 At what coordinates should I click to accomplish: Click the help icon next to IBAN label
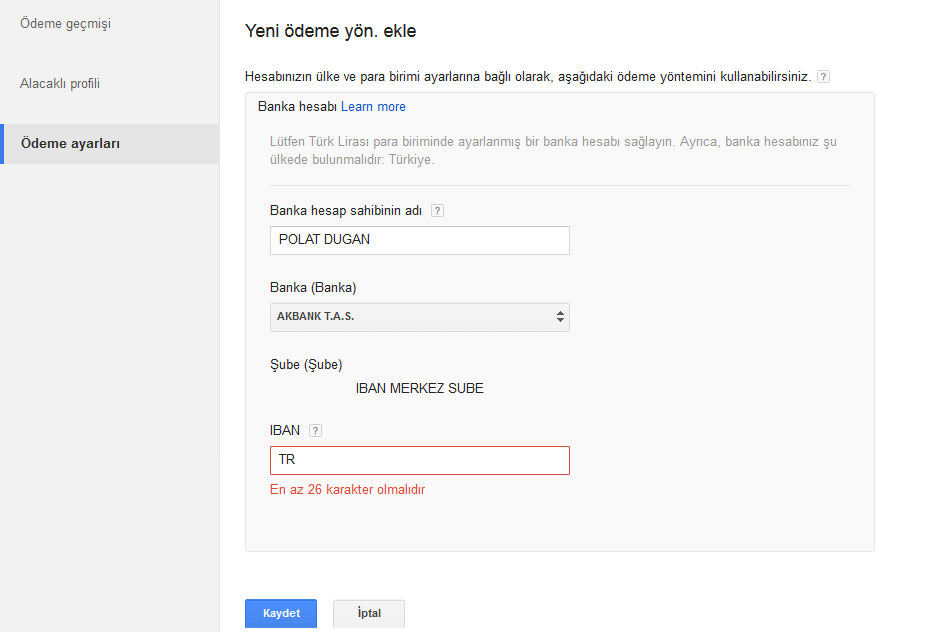(x=315, y=431)
